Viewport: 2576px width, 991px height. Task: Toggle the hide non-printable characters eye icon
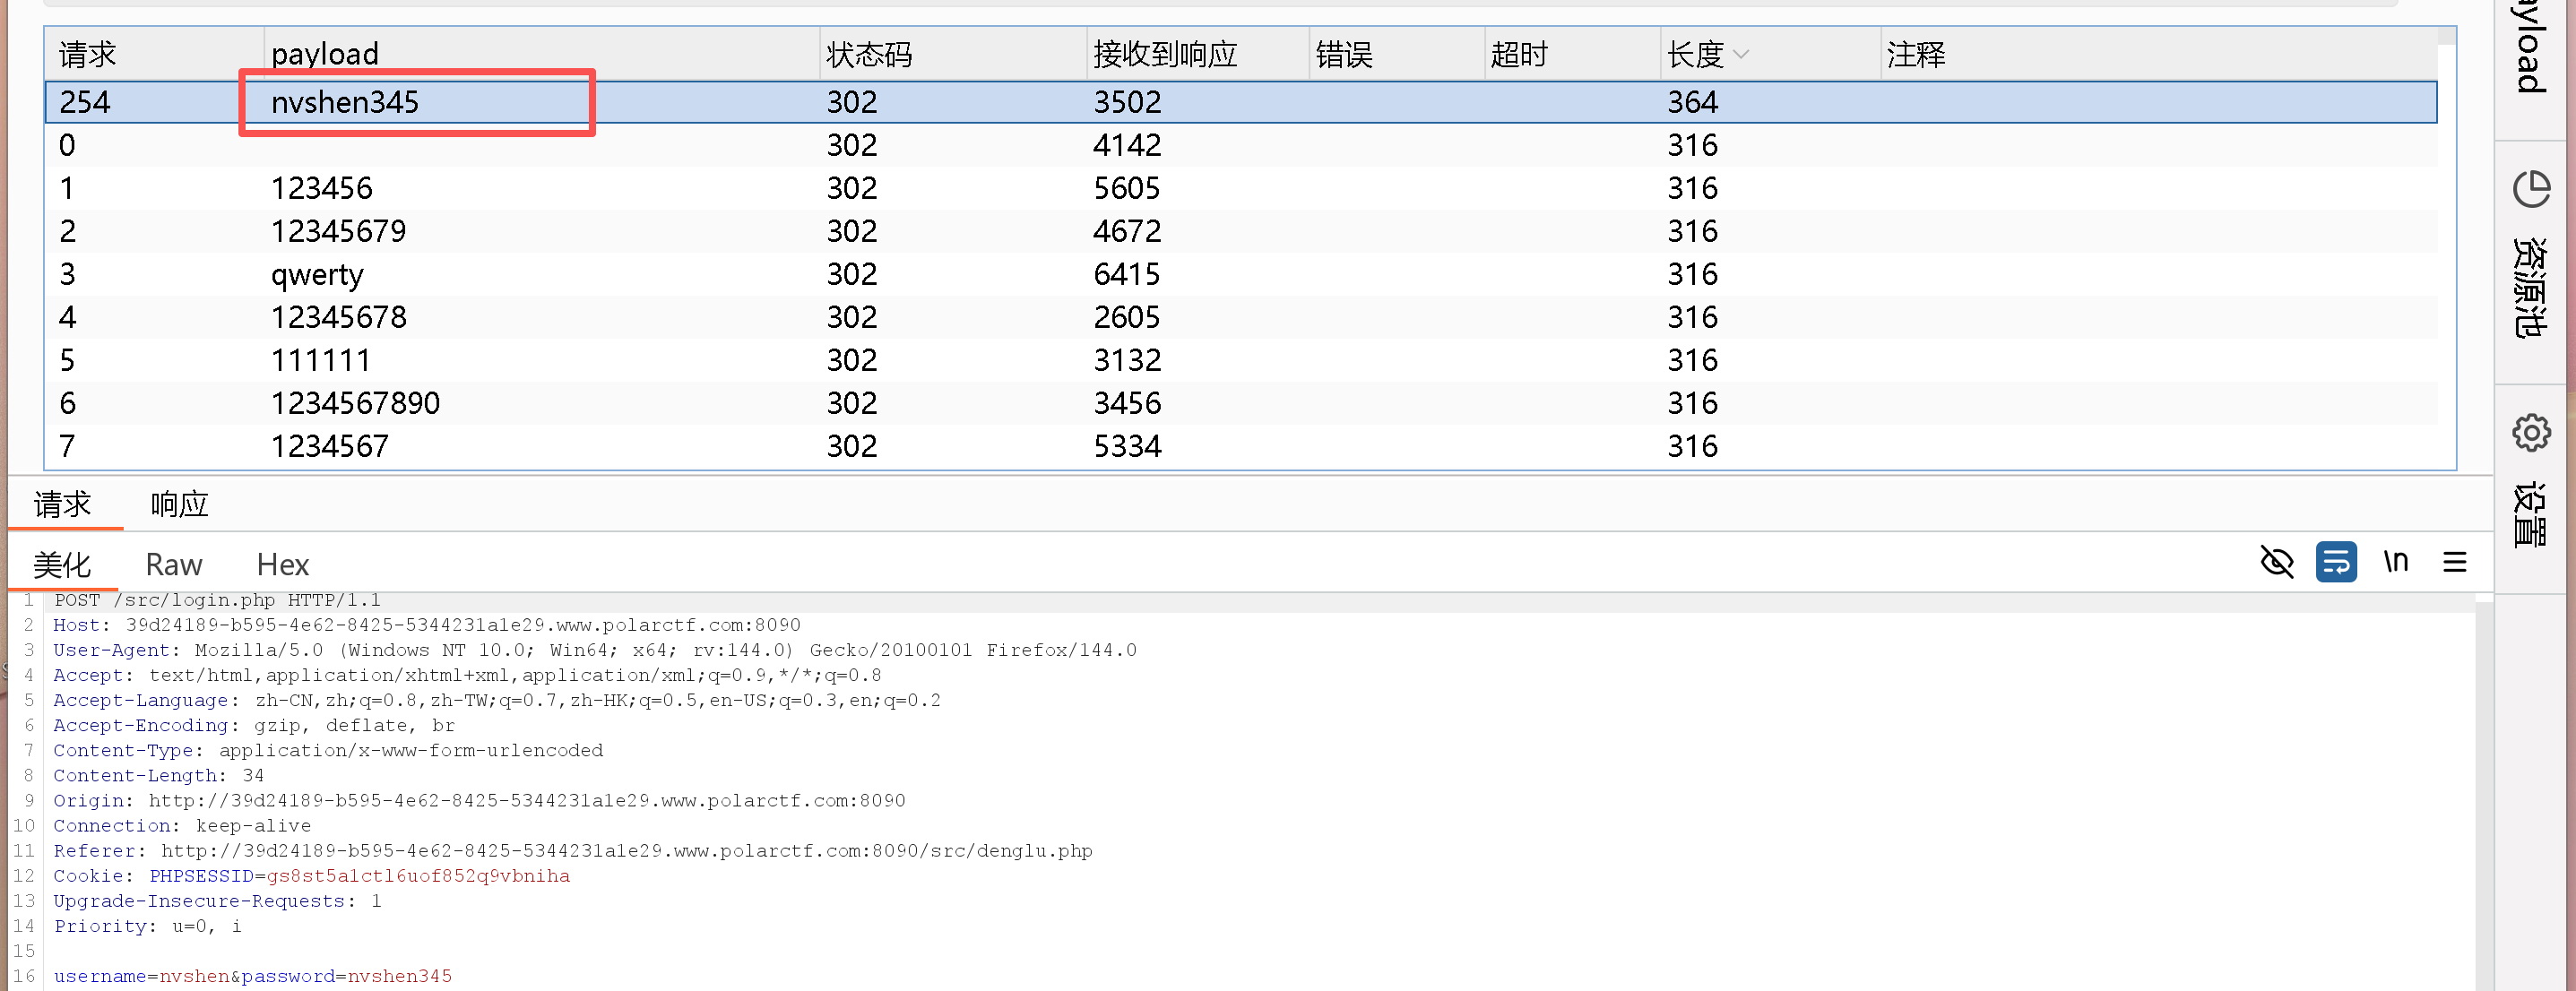[2276, 562]
